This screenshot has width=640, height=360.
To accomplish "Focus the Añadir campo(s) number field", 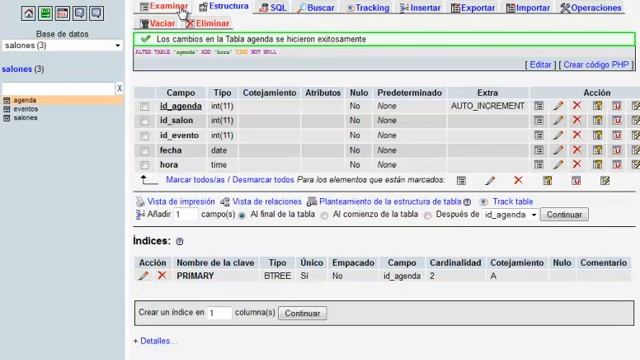I will [186, 214].
